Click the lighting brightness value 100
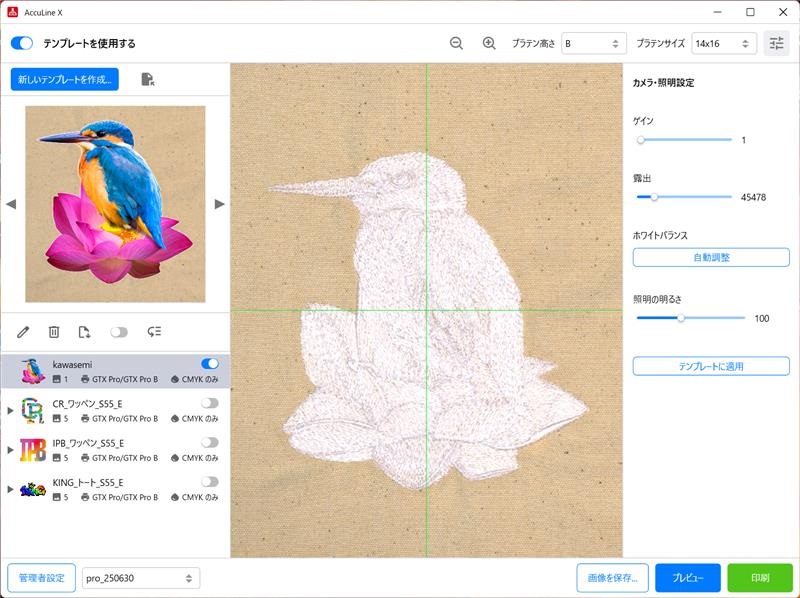Image resolution: width=800 pixels, height=598 pixels. pyautogui.click(x=762, y=318)
